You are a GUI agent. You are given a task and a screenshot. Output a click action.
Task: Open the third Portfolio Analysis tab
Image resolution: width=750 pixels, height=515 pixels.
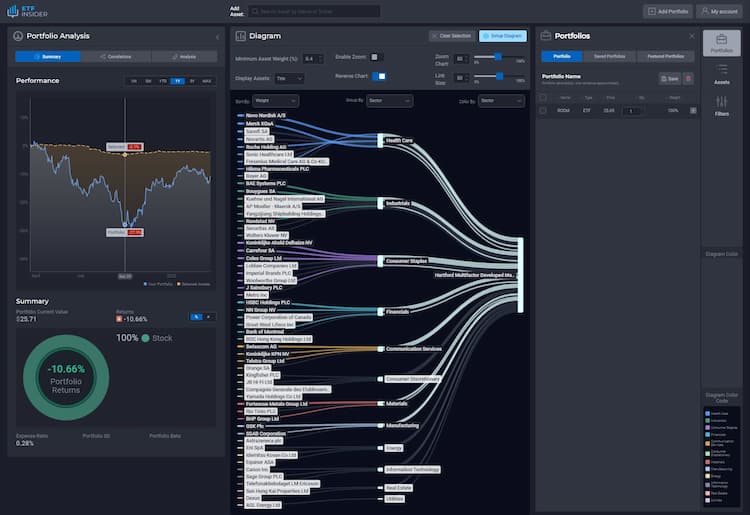[x=184, y=56]
